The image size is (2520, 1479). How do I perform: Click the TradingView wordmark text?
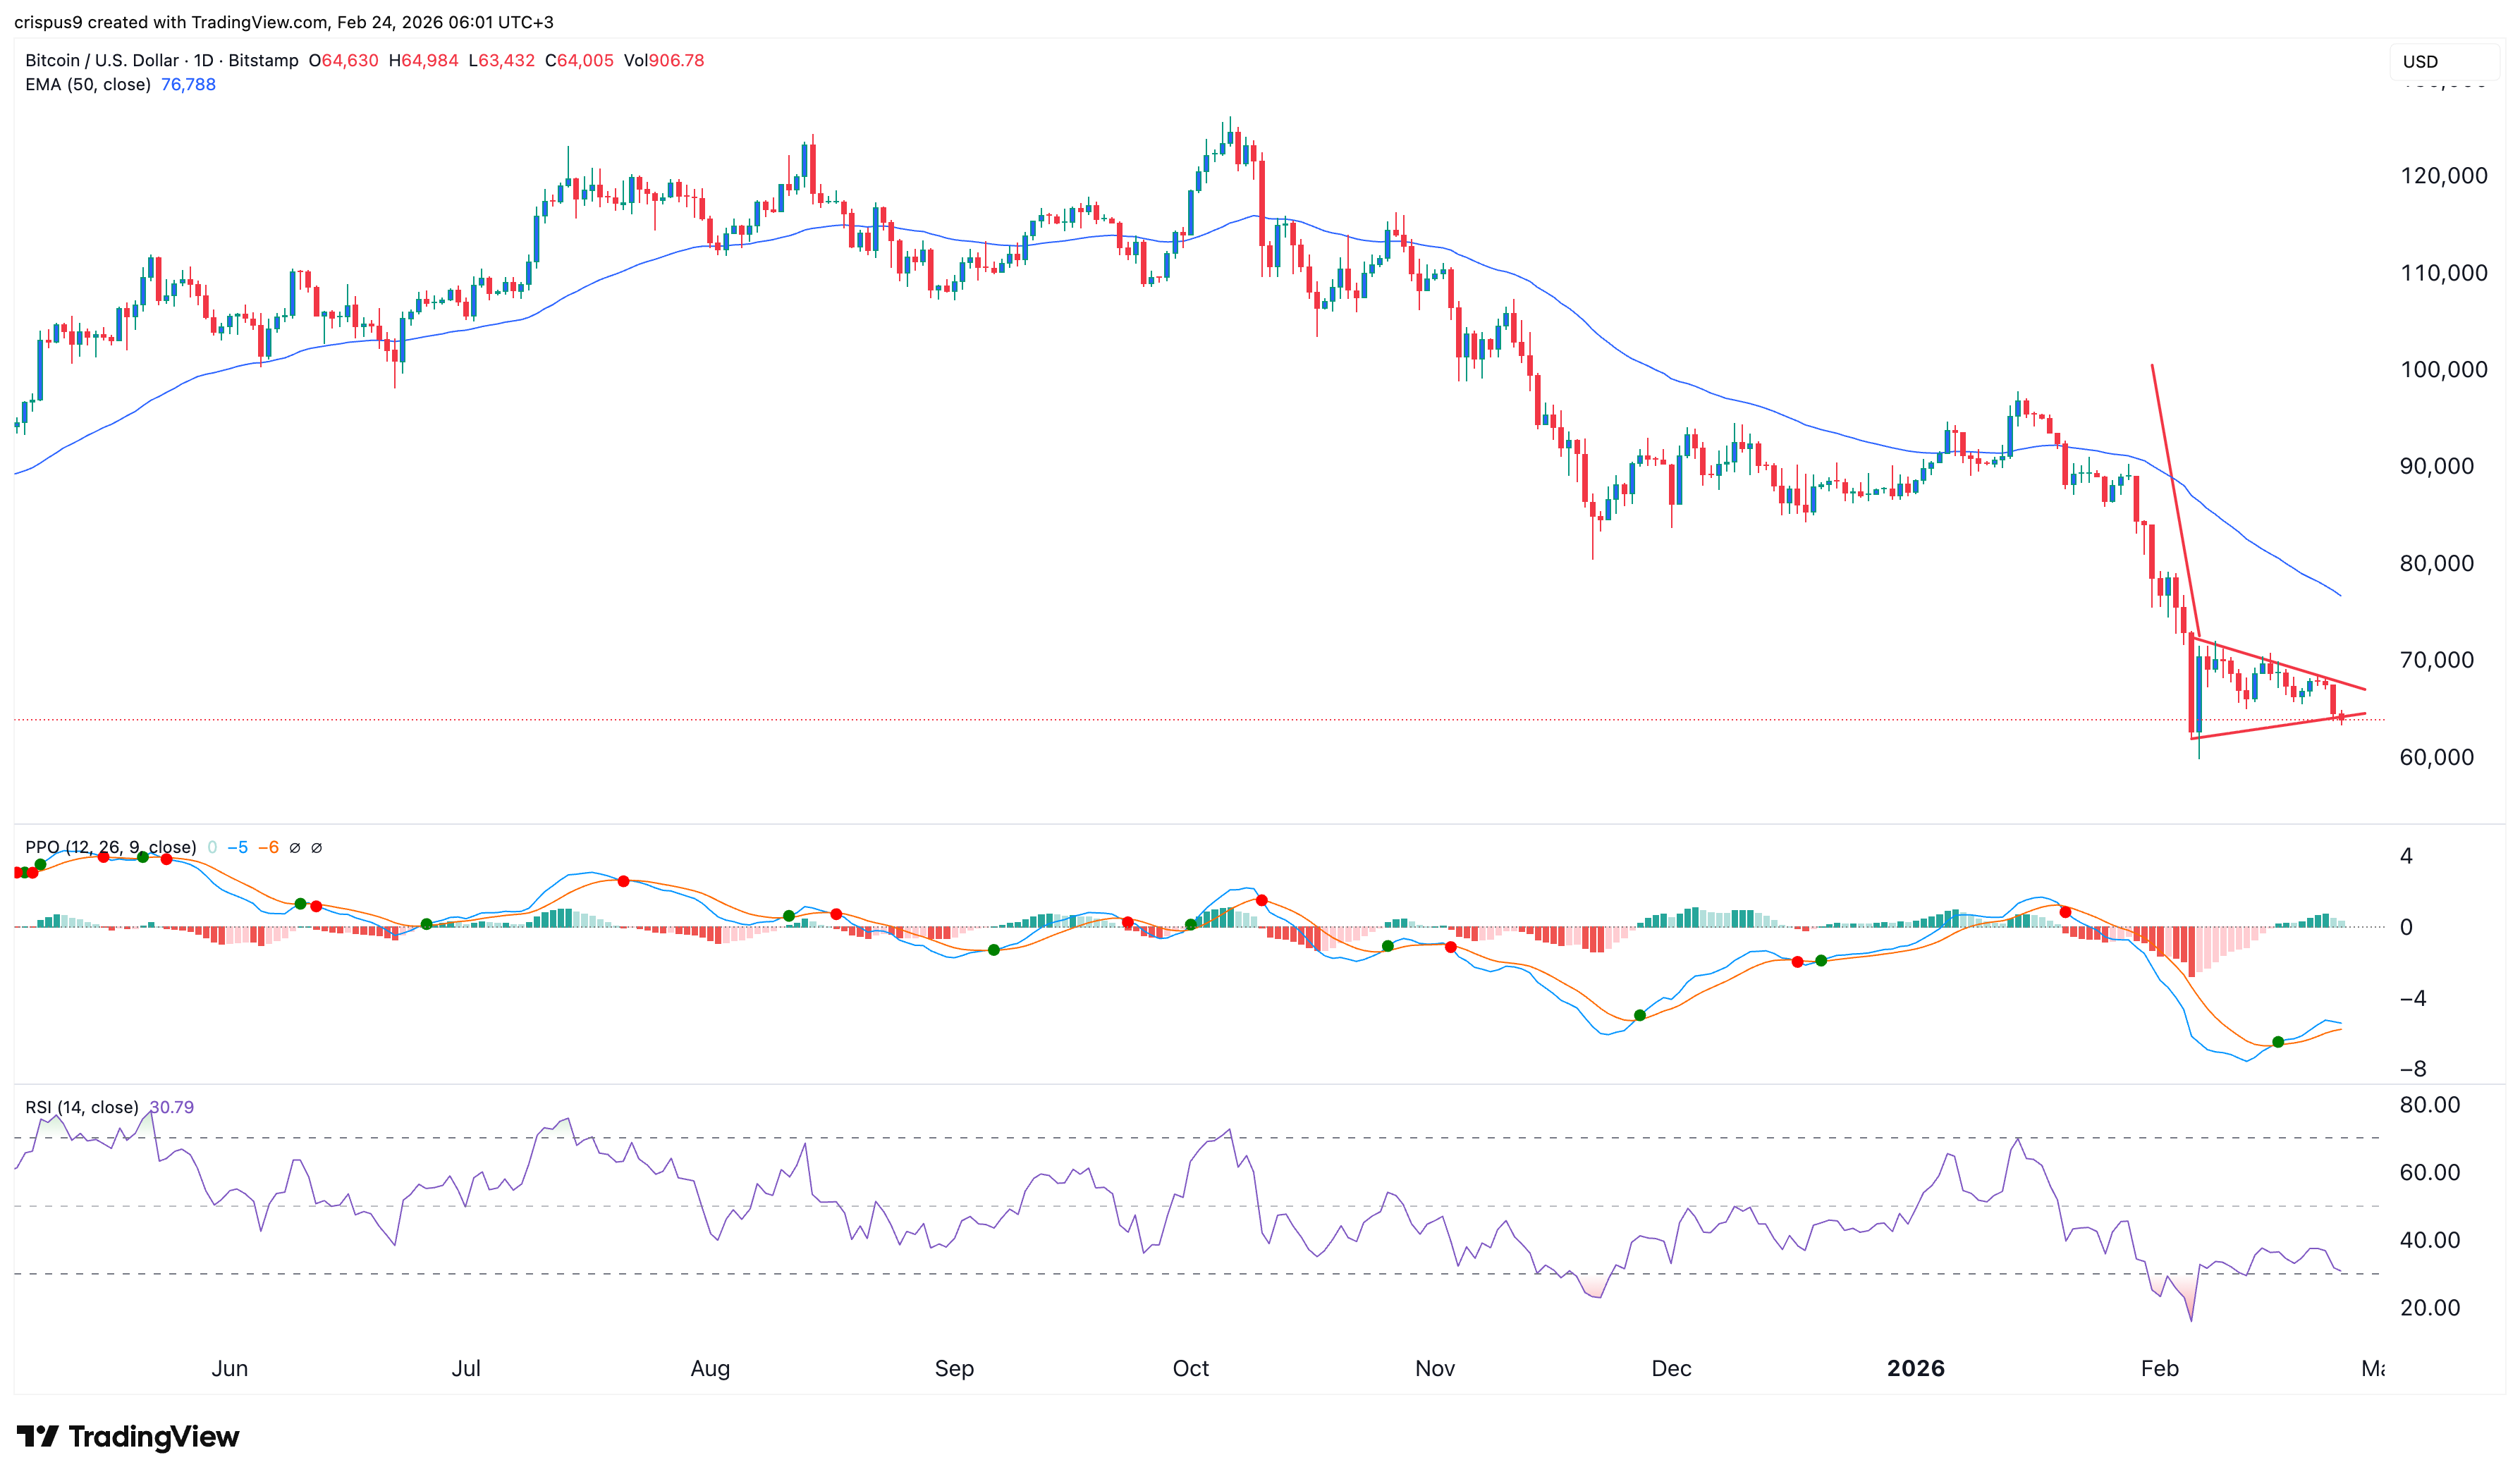pyautogui.click(x=154, y=1436)
